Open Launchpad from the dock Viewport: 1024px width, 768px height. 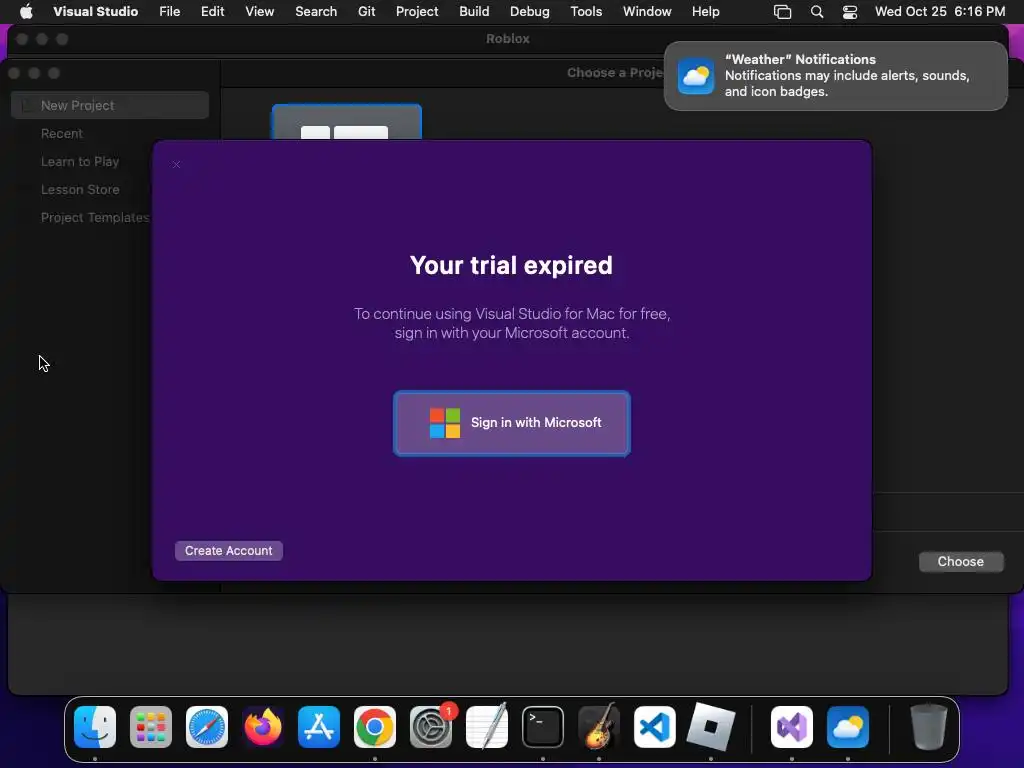point(151,727)
